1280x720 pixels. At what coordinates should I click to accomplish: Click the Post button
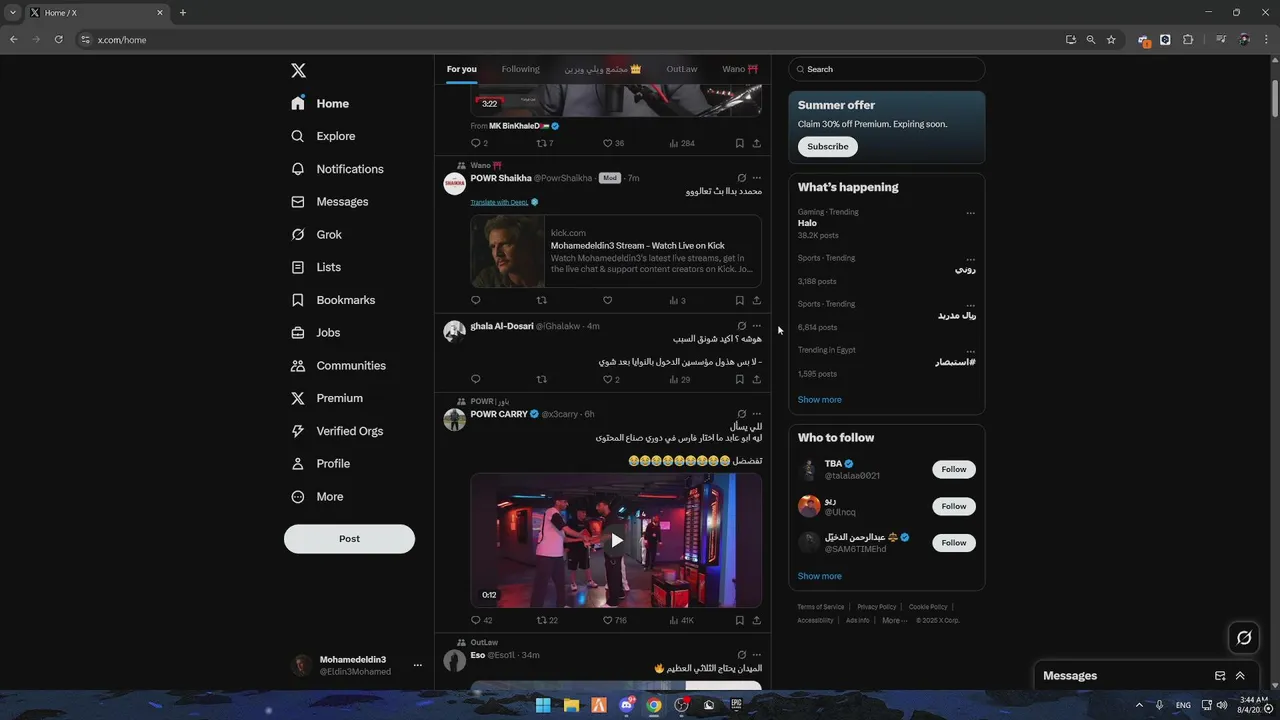pyautogui.click(x=349, y=538)
